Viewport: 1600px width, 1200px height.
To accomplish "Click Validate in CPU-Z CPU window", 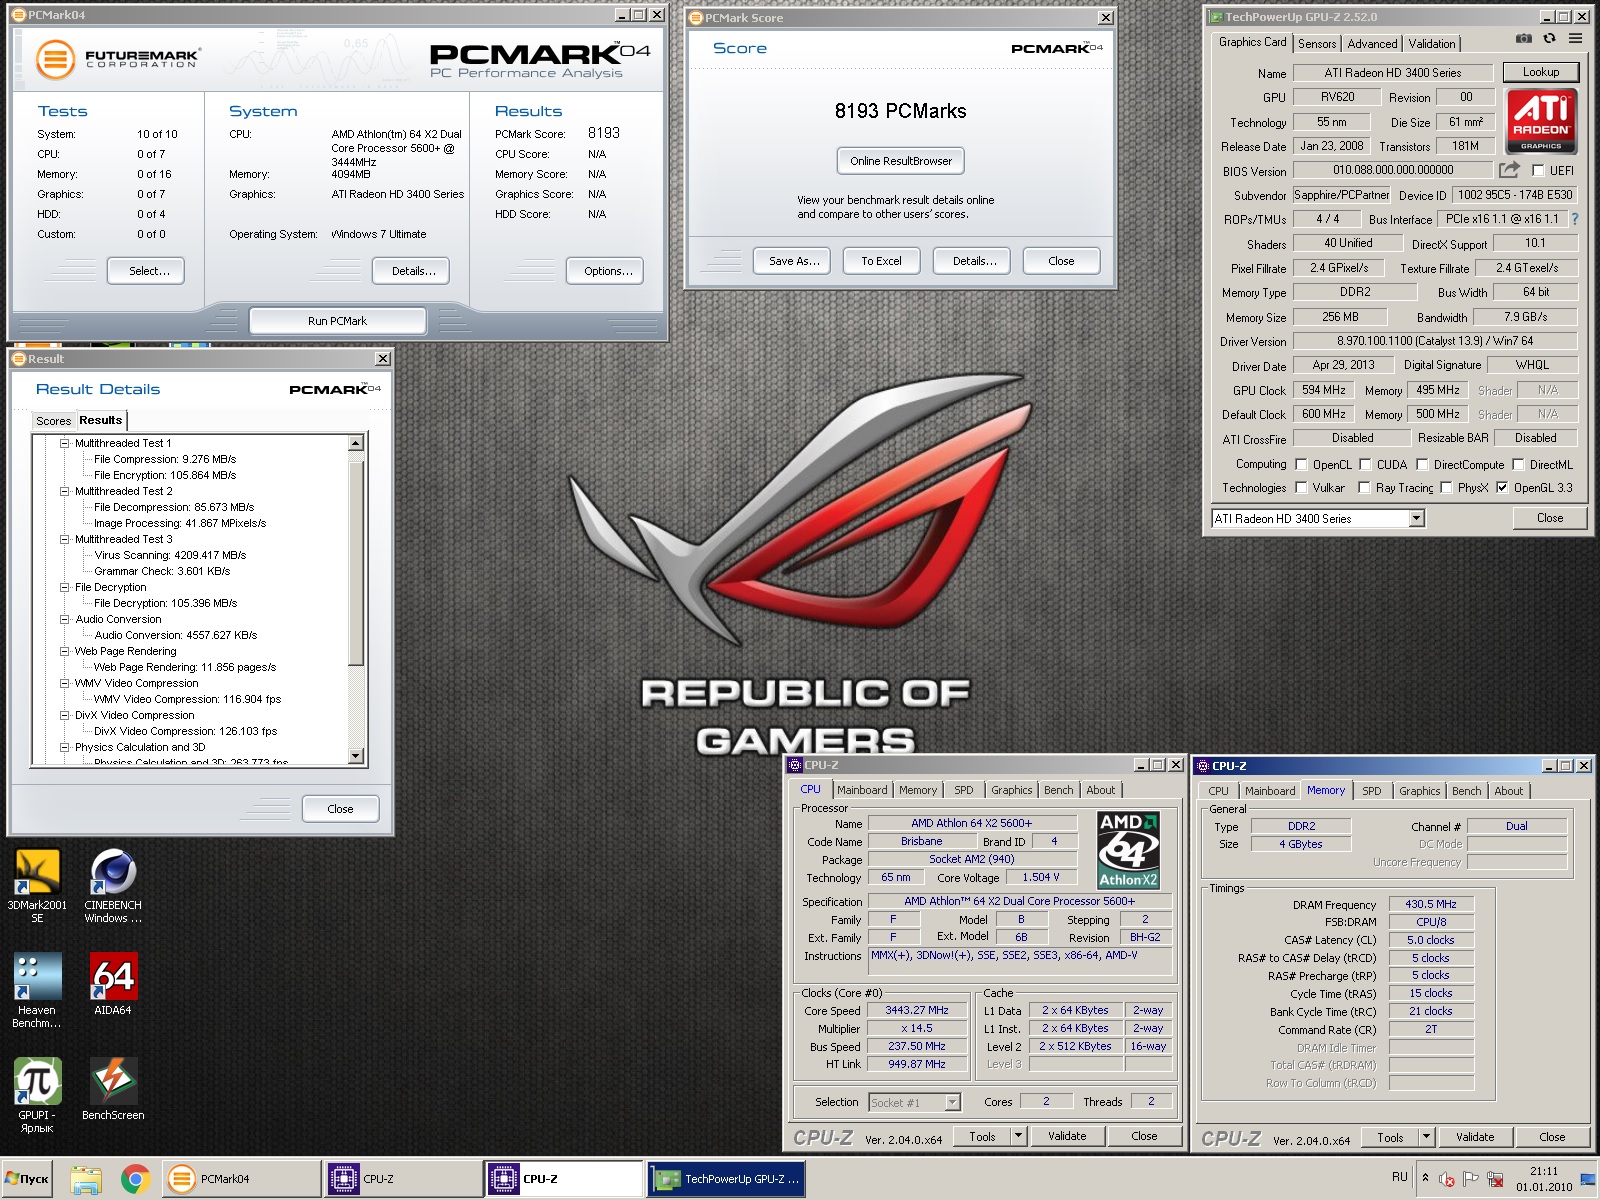I will coord(1067,1136).
